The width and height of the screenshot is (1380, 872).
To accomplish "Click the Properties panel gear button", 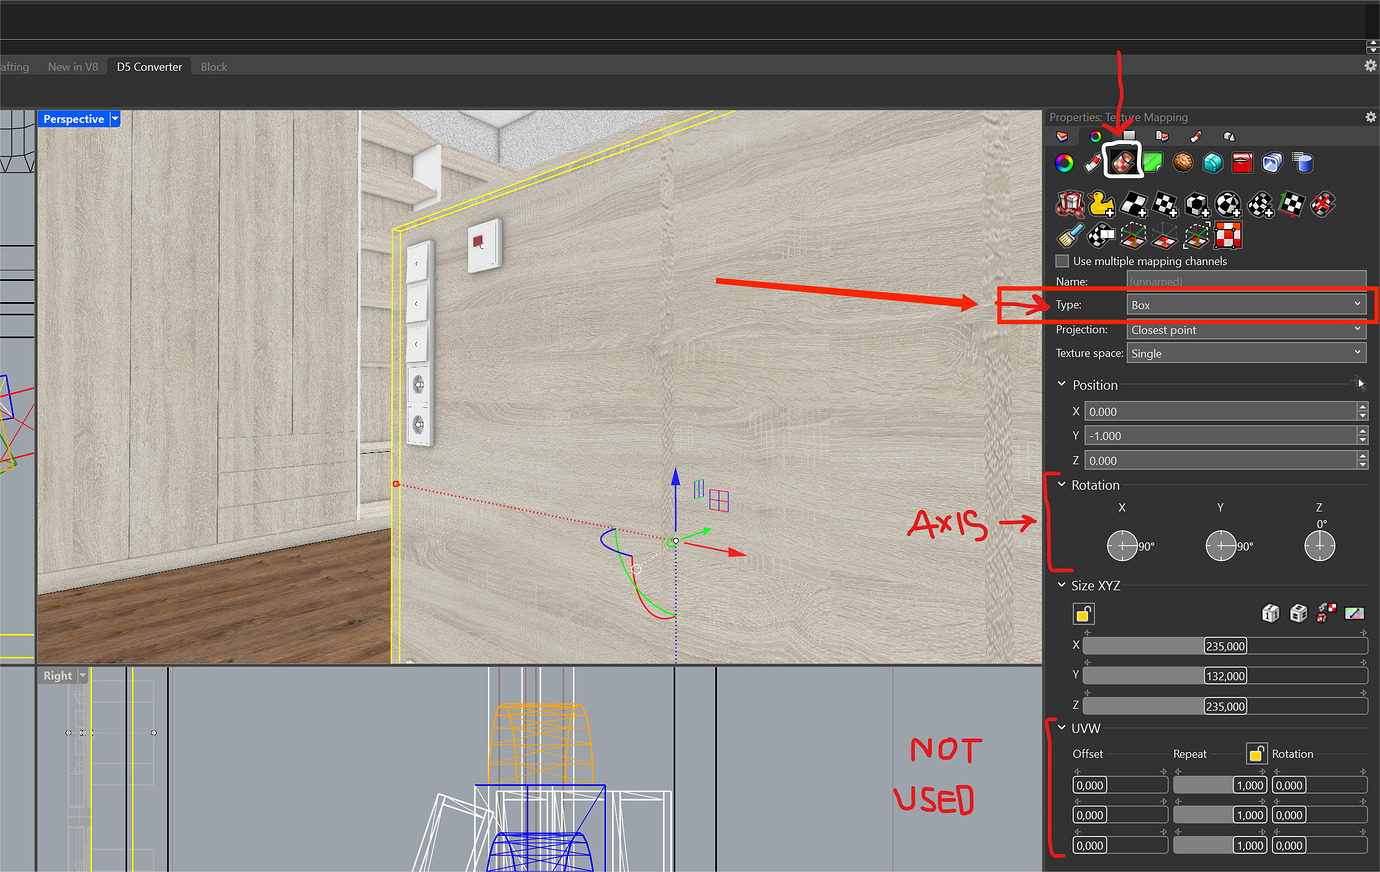I will [1370, 116].
